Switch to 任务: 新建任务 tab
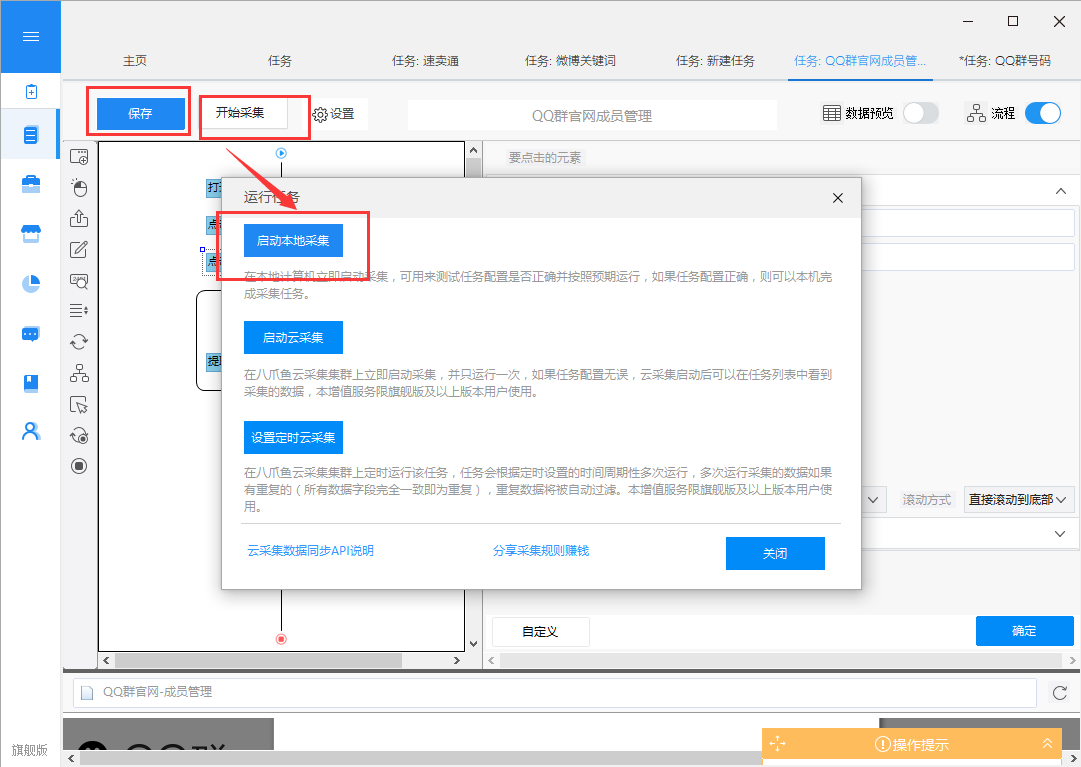This screenshot has height=767, width=1081. click(x=715, y=61)
